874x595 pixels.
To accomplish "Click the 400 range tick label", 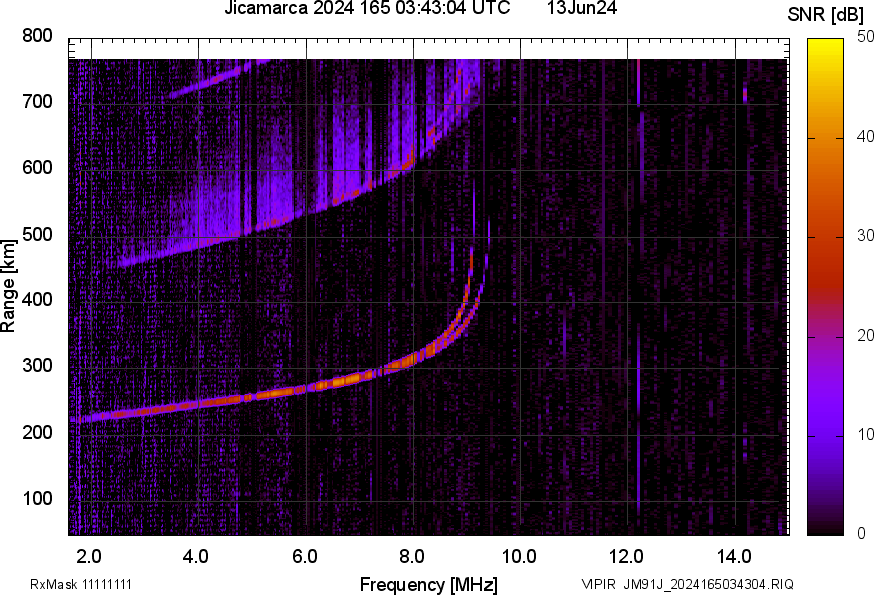I will 37,299.
